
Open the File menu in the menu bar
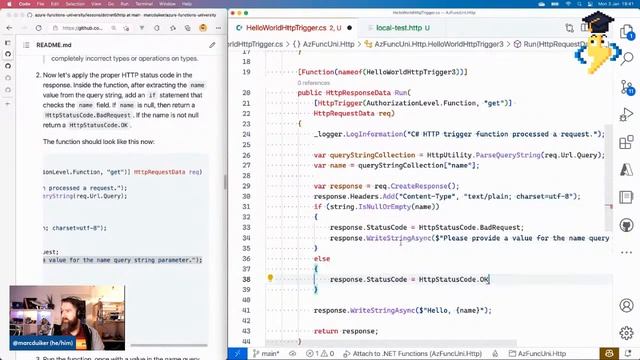coord(40,4)
